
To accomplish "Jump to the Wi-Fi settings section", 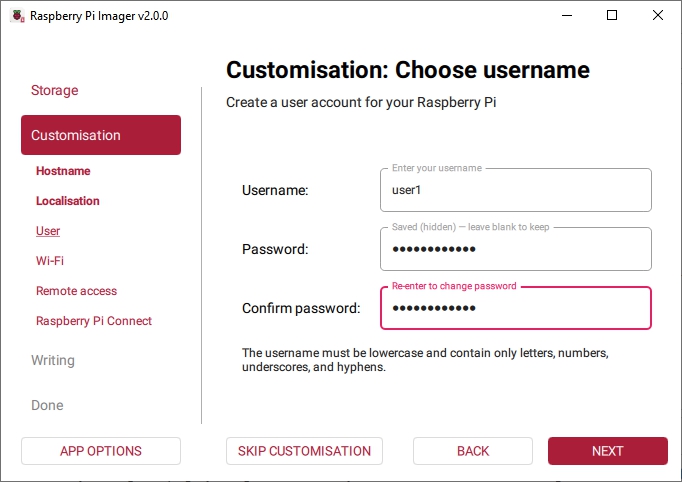I will (50, 261).
